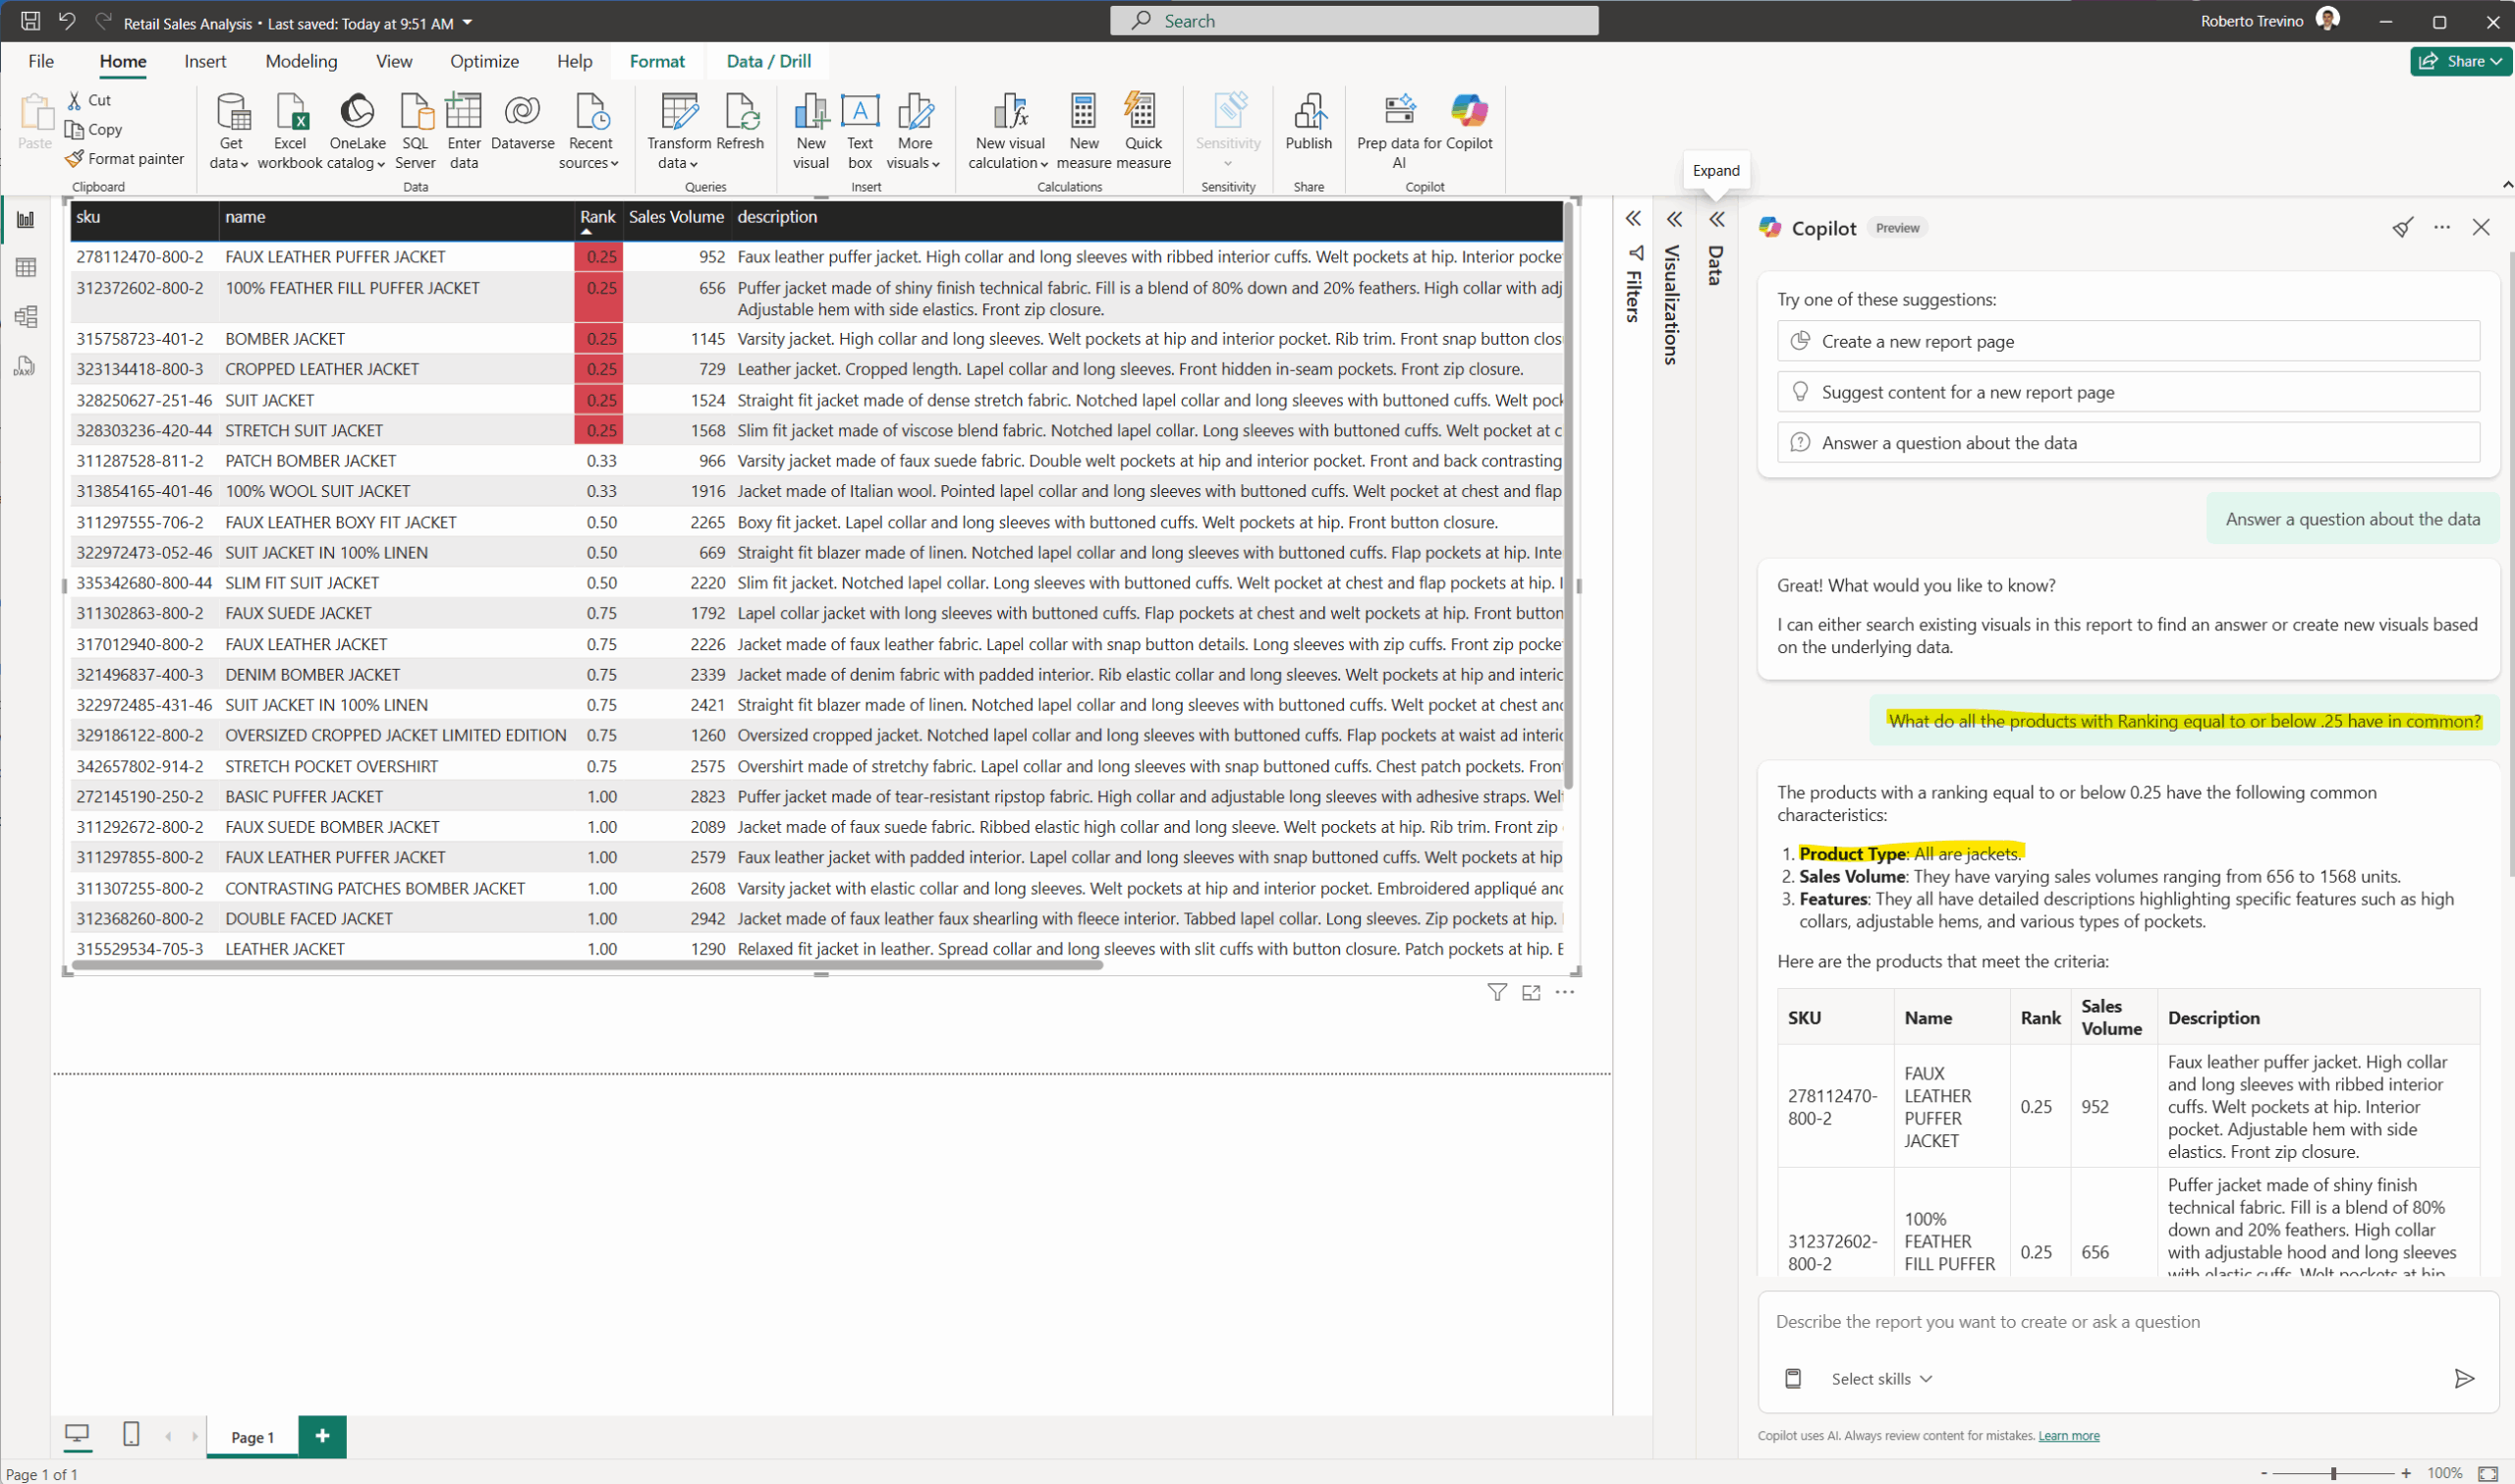Viewport: 2515px width, 1484px height.
Task: Click the Publish icon
Action: pyautogui.click(x=1308, y=113)
